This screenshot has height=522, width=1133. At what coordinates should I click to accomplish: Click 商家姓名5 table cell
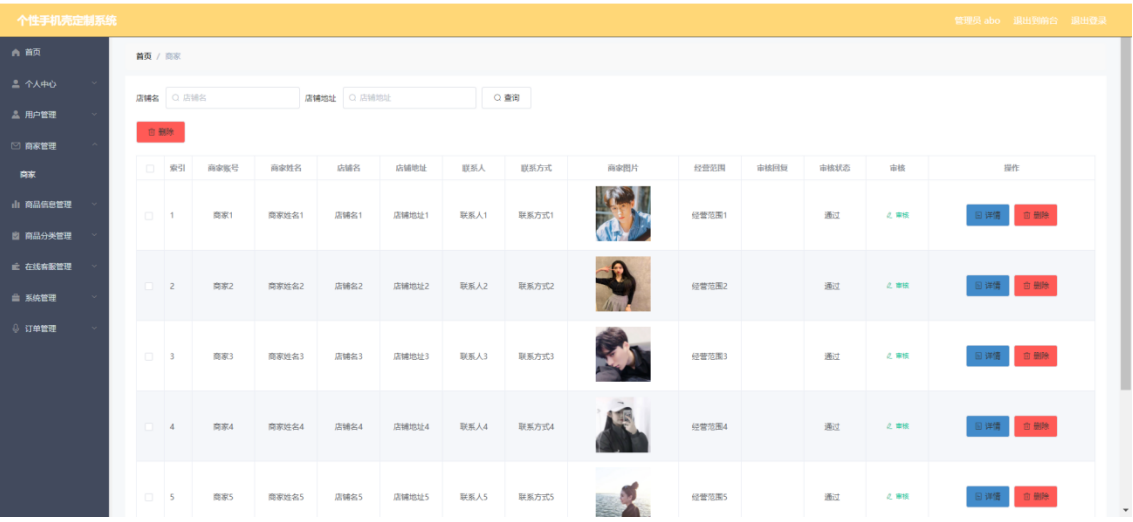coord(286,497)
